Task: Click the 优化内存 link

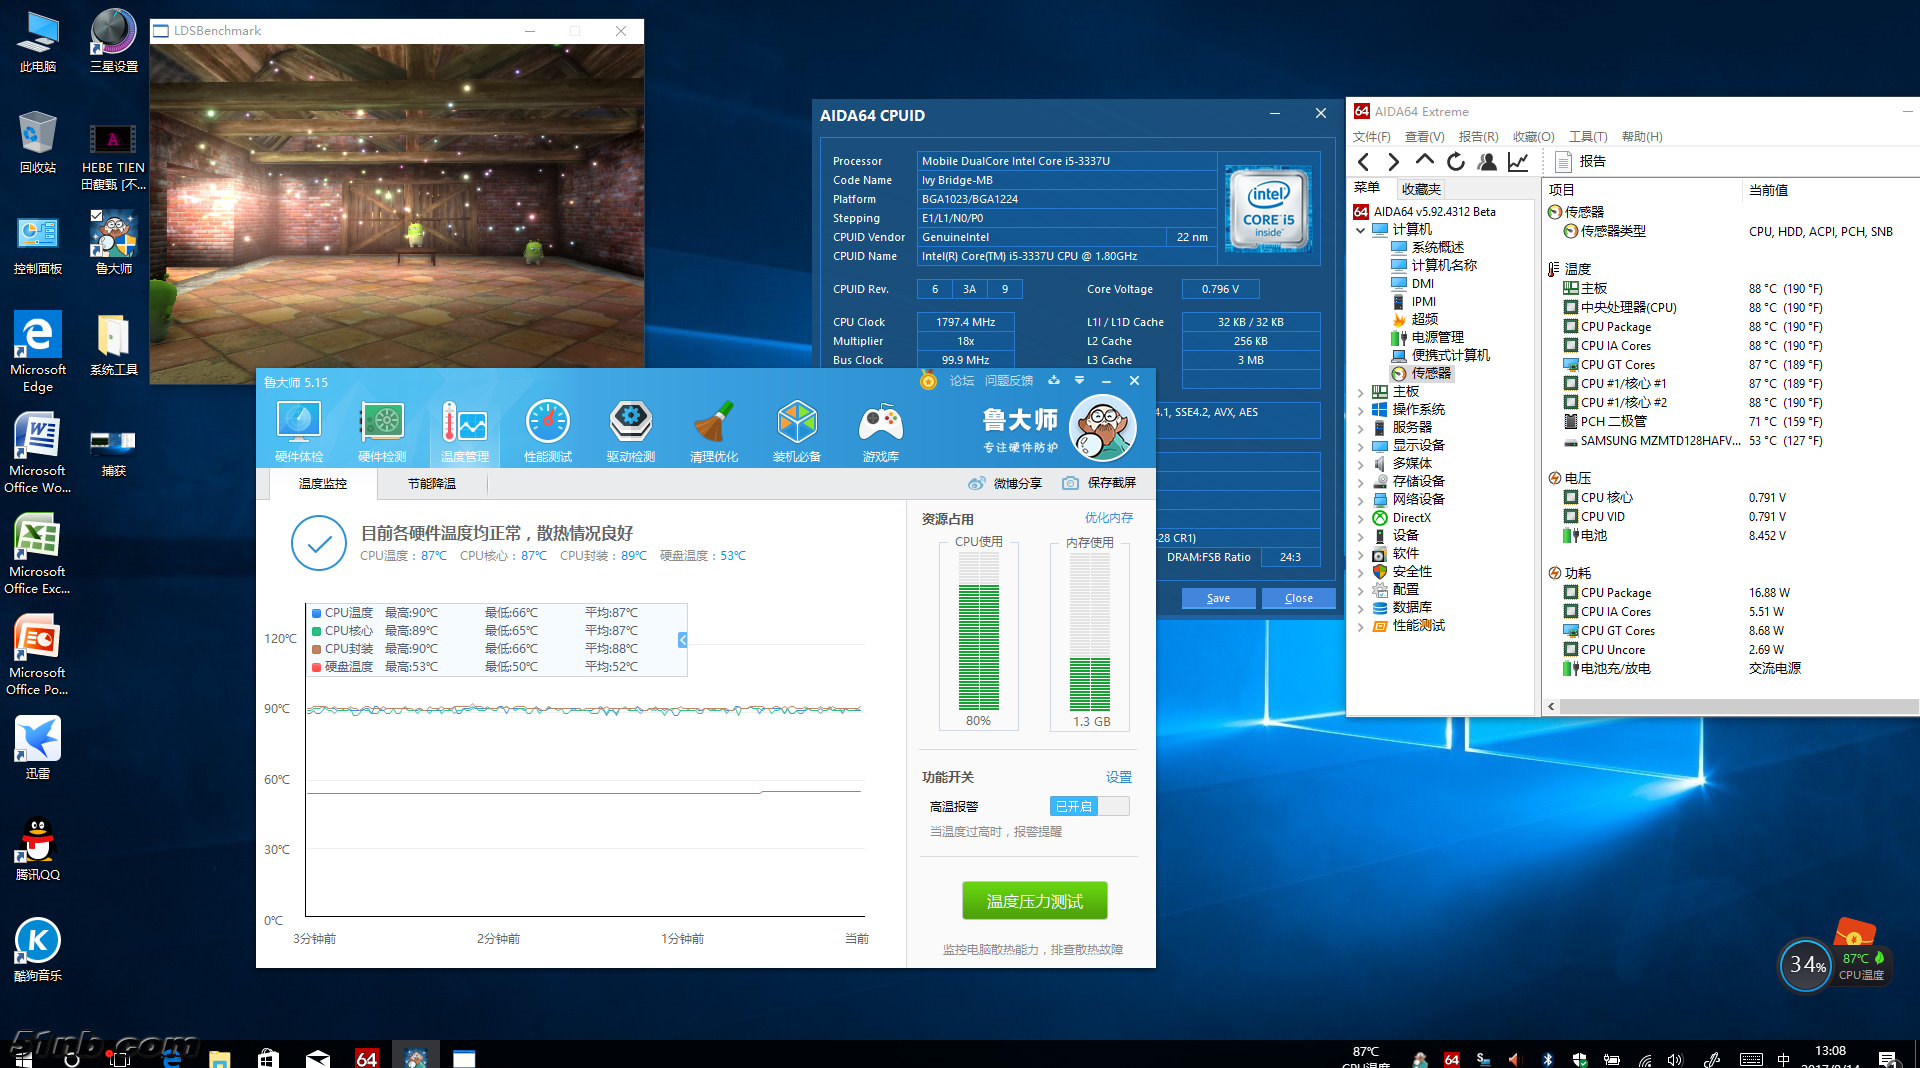Action: click(x=1109, y=518)
